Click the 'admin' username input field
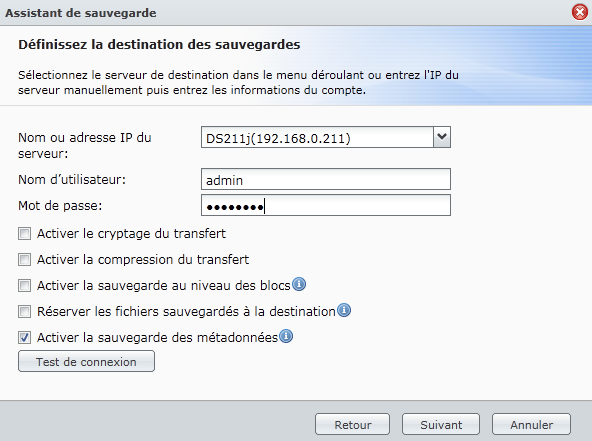 [x=326, y=179]
